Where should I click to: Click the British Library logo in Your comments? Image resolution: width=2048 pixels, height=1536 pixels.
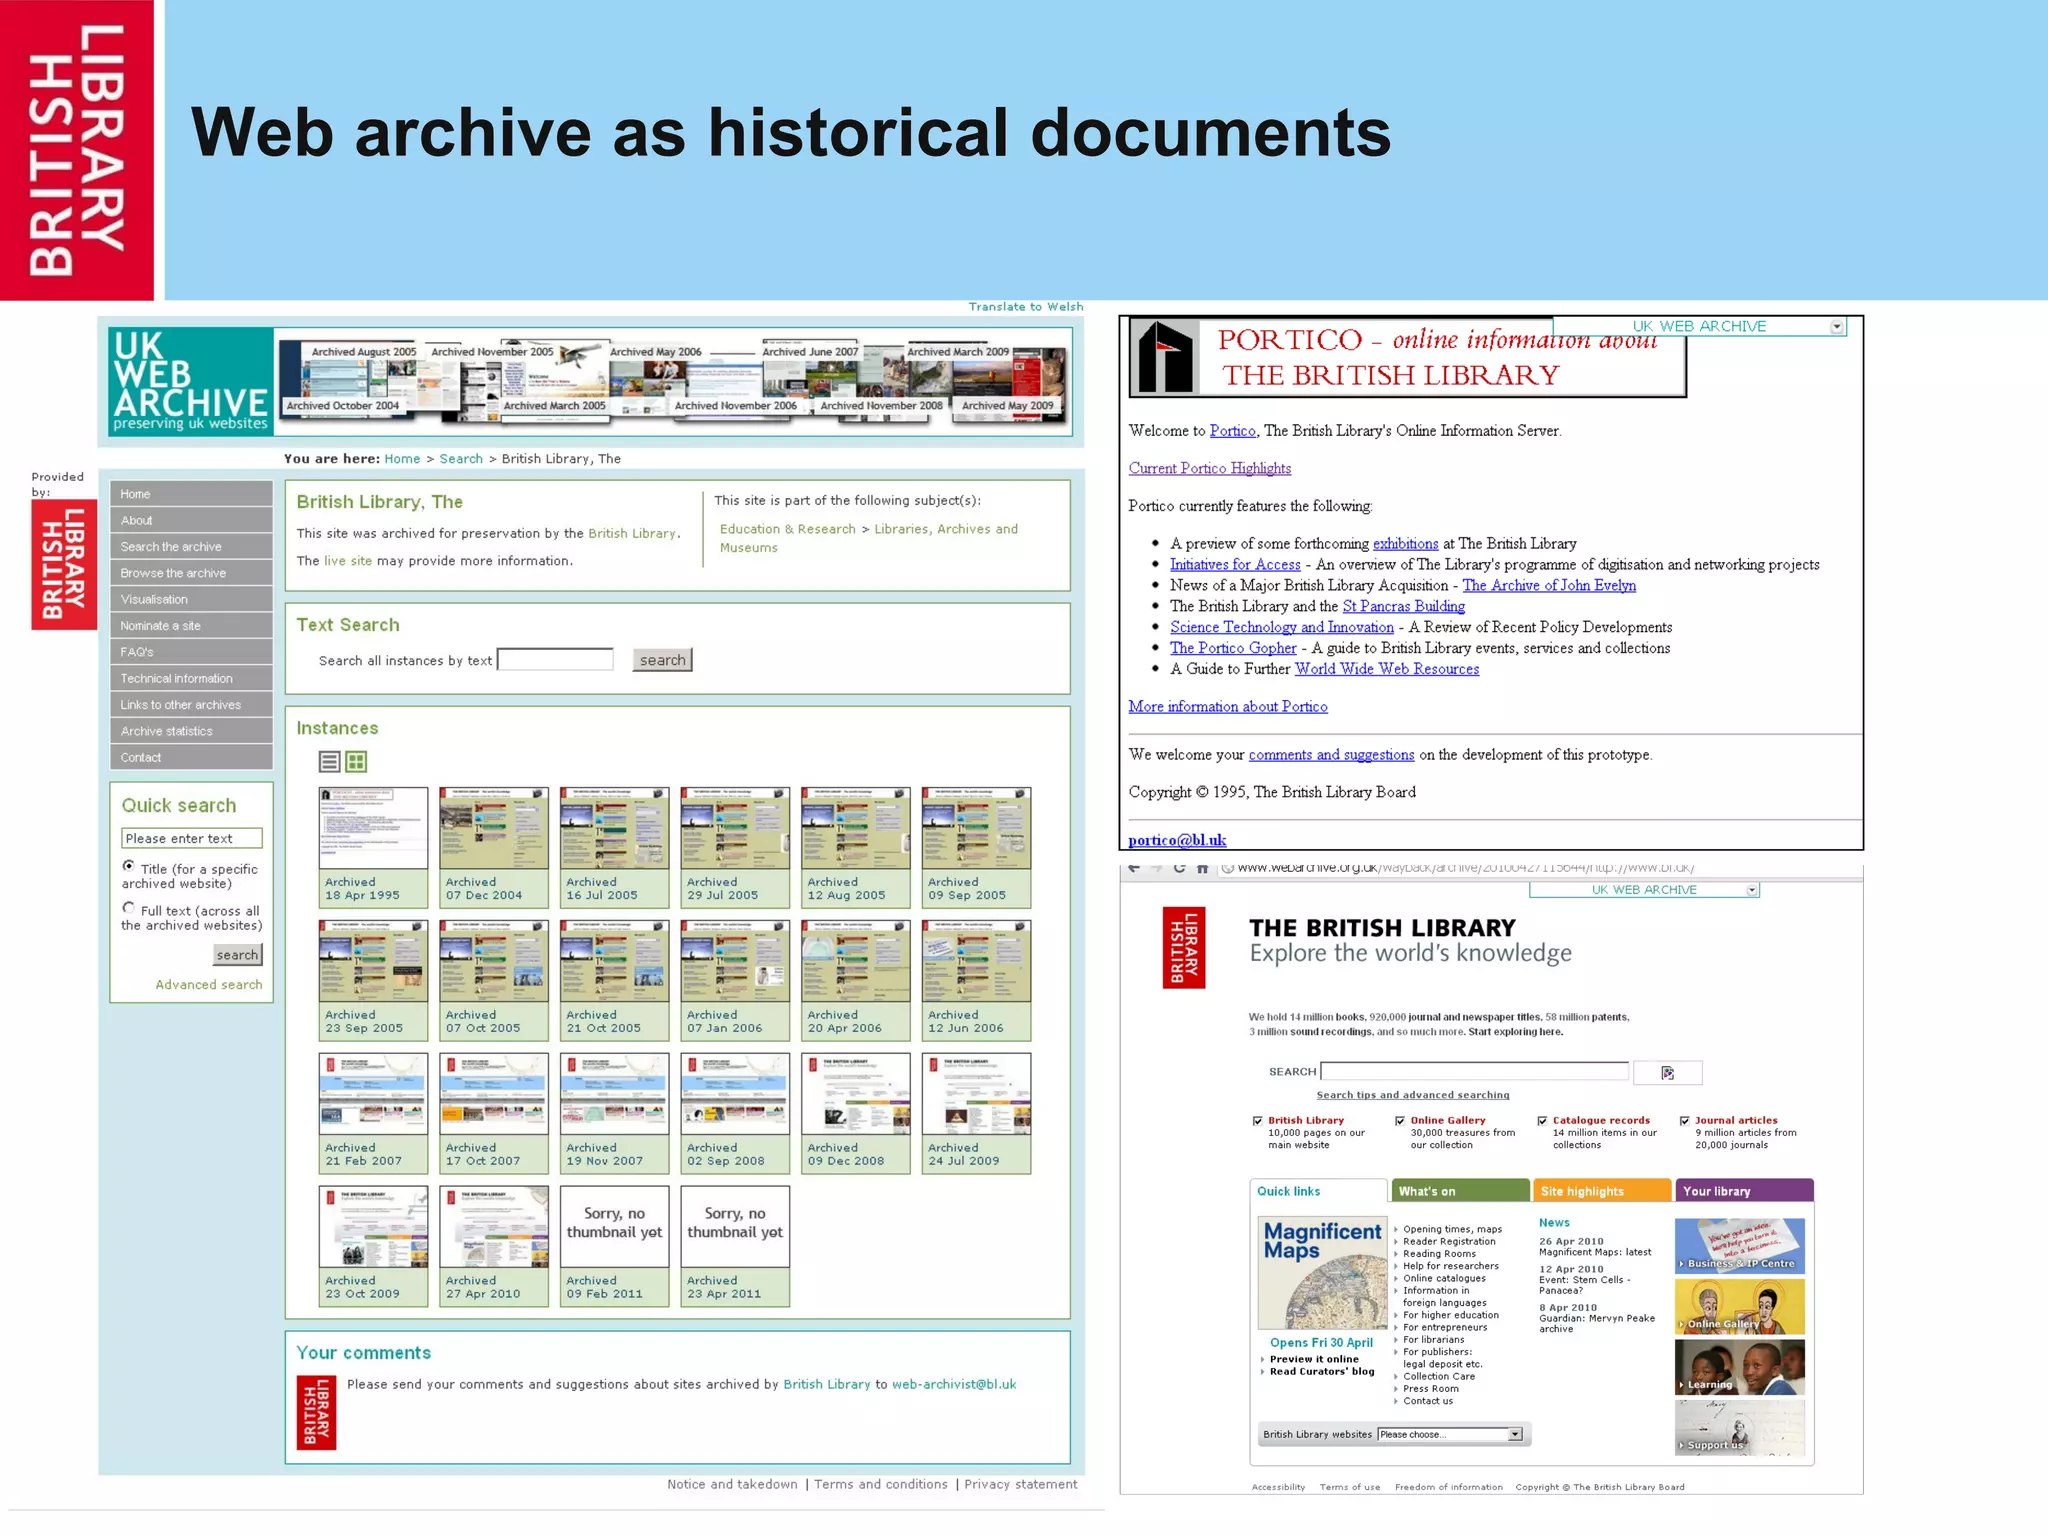[x=316, y=1413]
